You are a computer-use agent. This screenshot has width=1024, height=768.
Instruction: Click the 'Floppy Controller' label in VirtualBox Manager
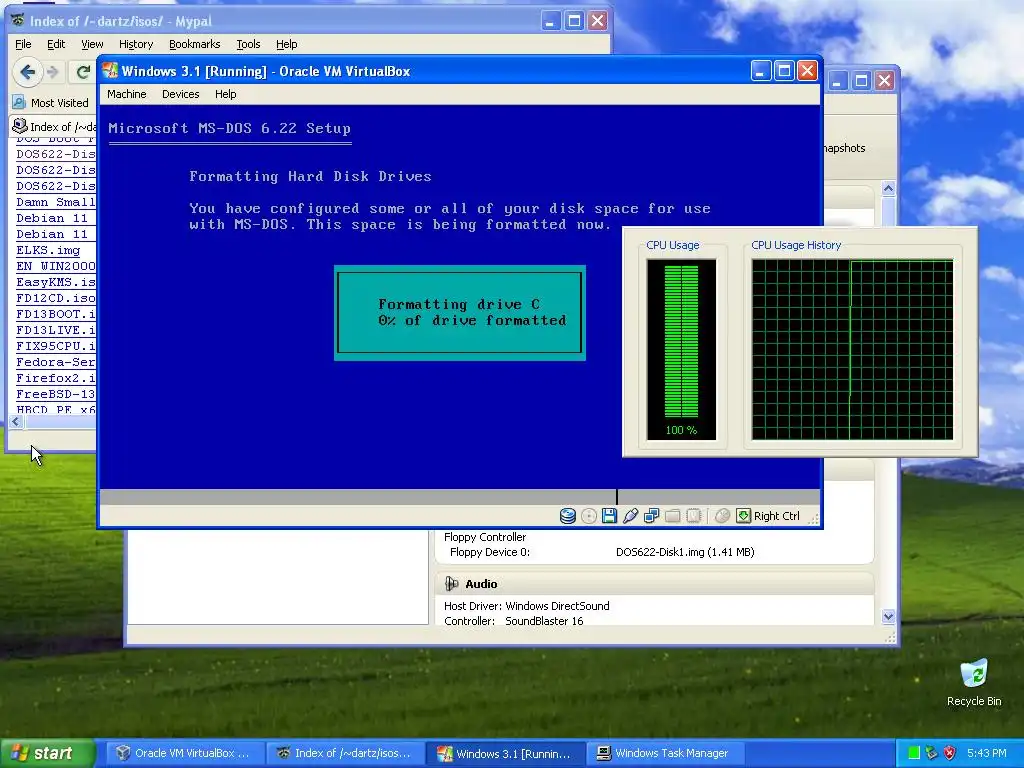coord(485,537)
